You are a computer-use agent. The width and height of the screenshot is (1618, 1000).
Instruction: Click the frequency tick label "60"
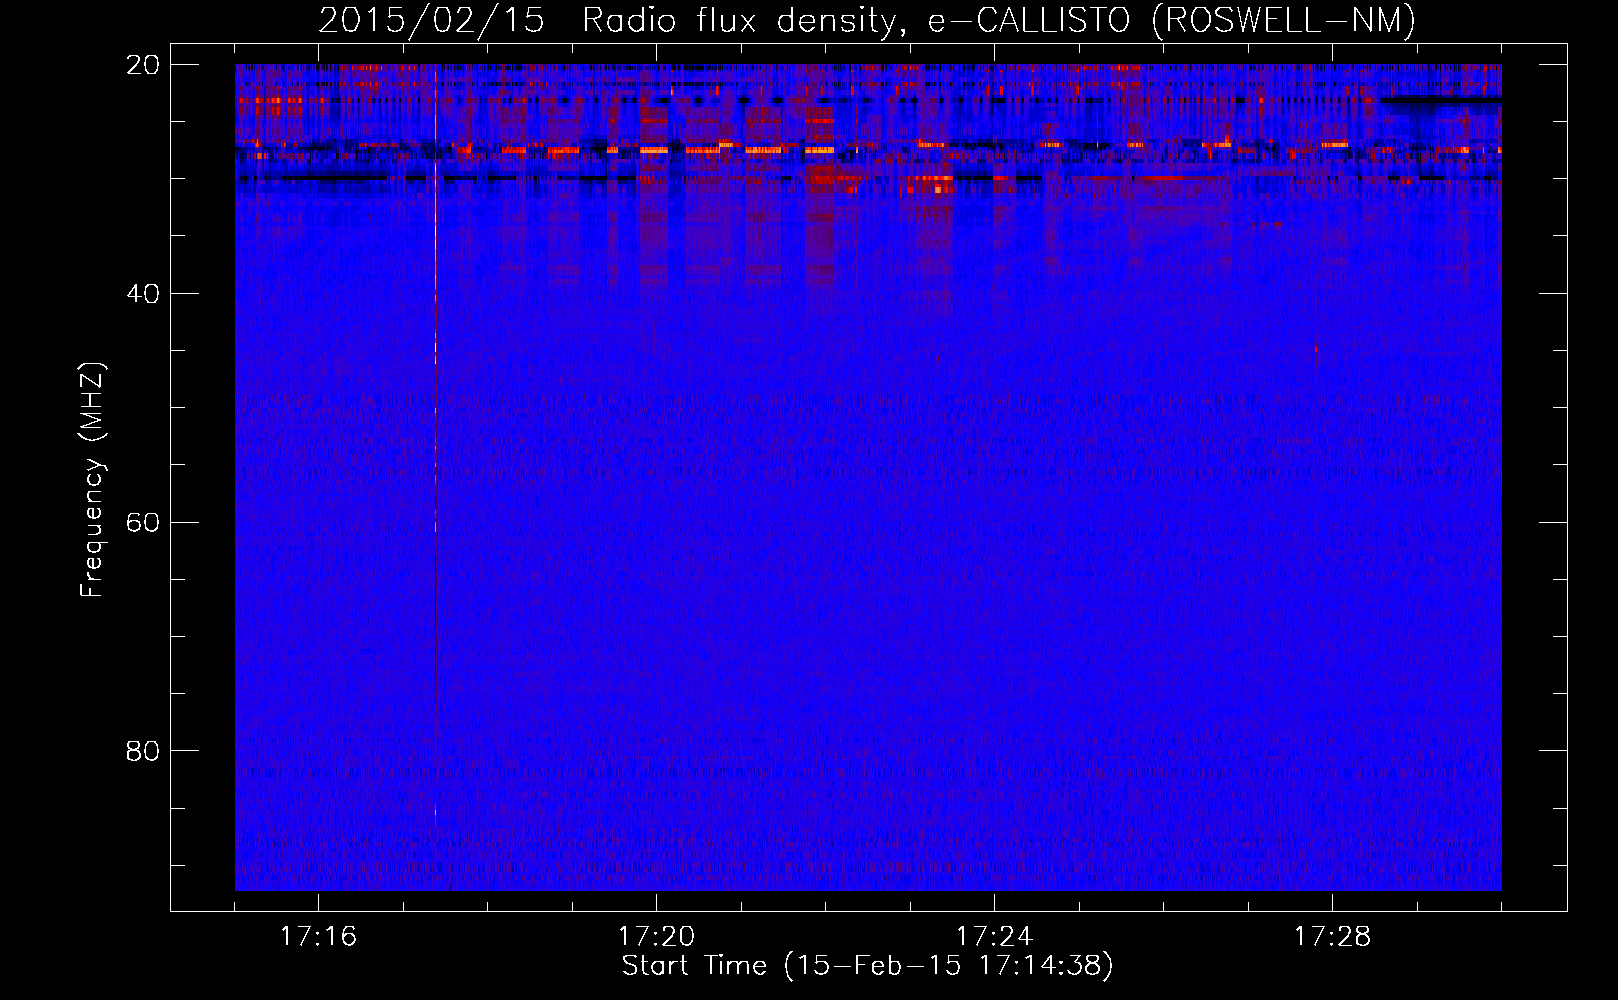143,522
